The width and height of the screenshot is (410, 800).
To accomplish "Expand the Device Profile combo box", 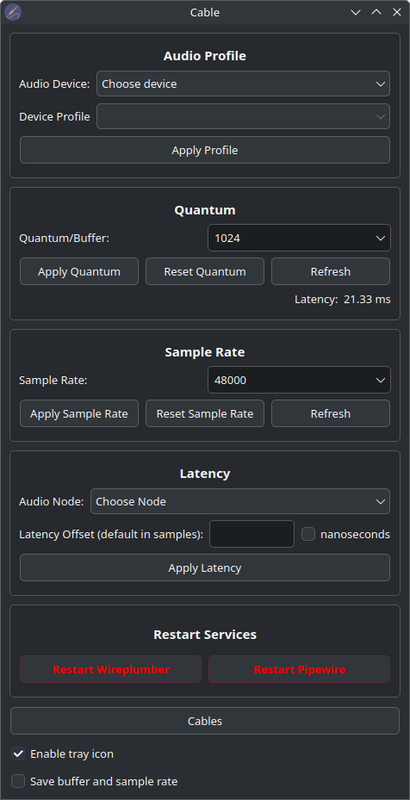I will 243,116.
